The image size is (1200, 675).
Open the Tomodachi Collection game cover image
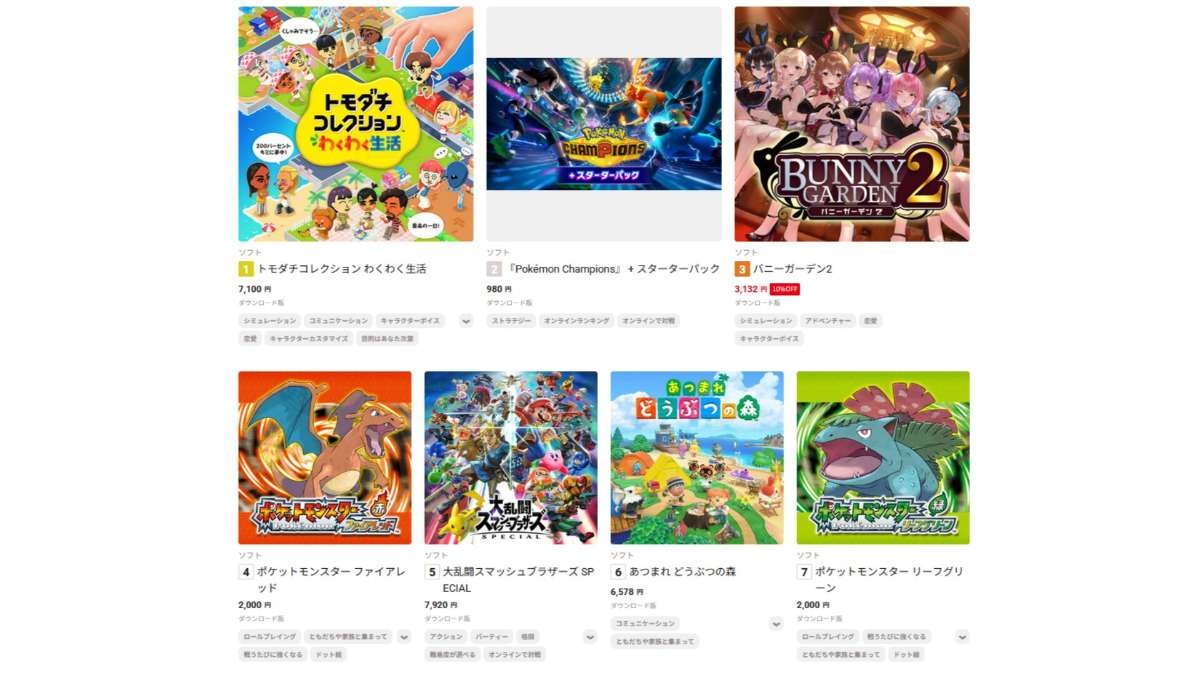pos(356,124)
